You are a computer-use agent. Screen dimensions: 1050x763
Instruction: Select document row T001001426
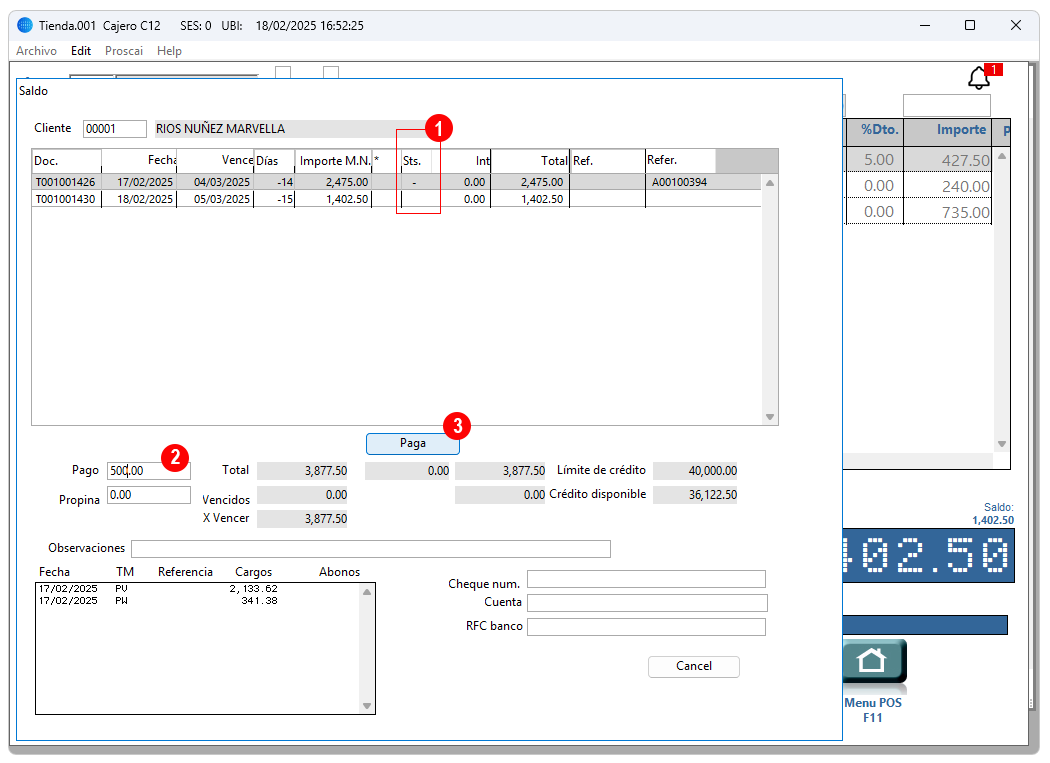pos(396,182)
